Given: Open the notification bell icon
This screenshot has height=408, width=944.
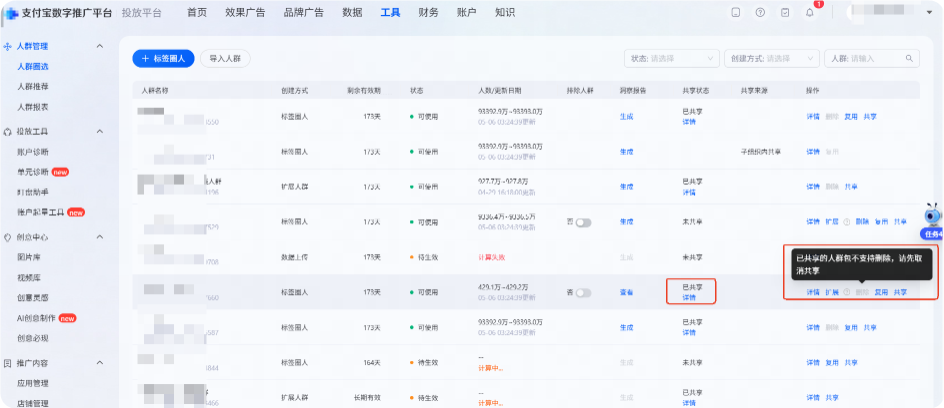Looking at the screenshot, I should 810,13.
